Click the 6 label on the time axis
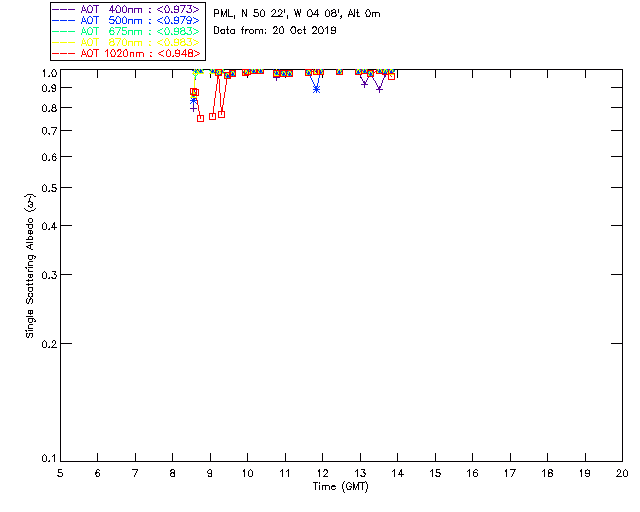 pos(98,473)
